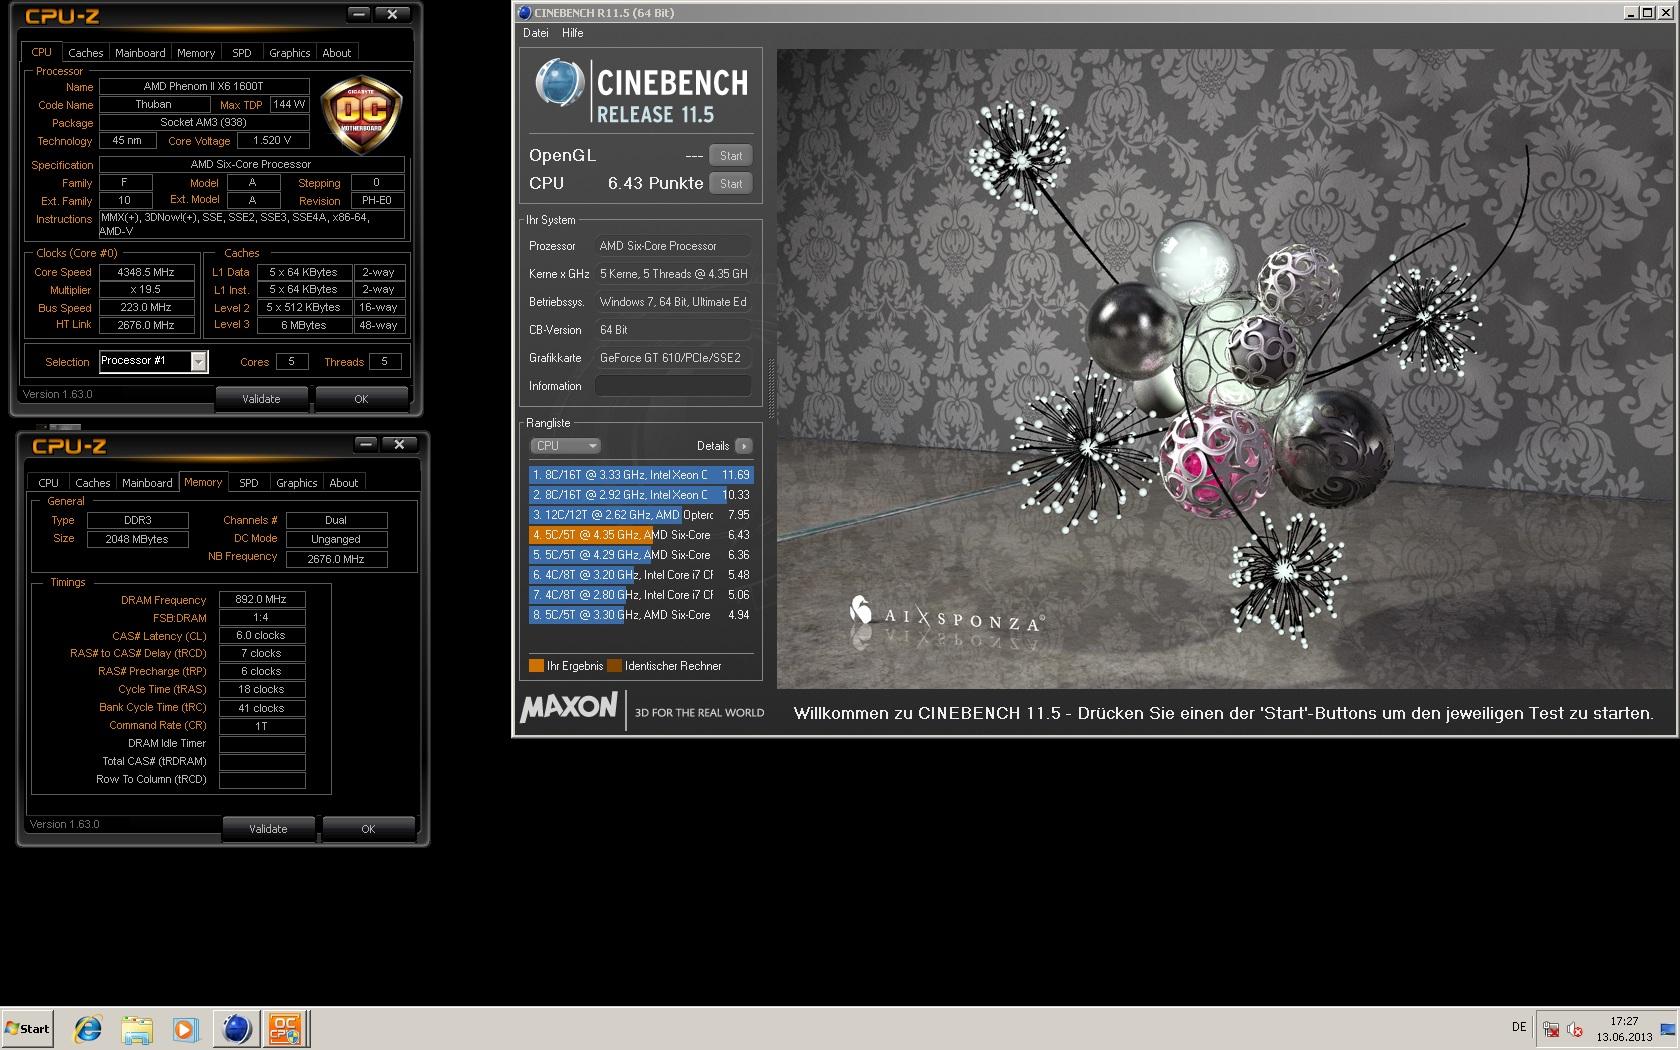Click the show desktop icon at the taskbar's right end
The image size is (1680, 1050).
pyautogui.click(x=1667, y=1029)
